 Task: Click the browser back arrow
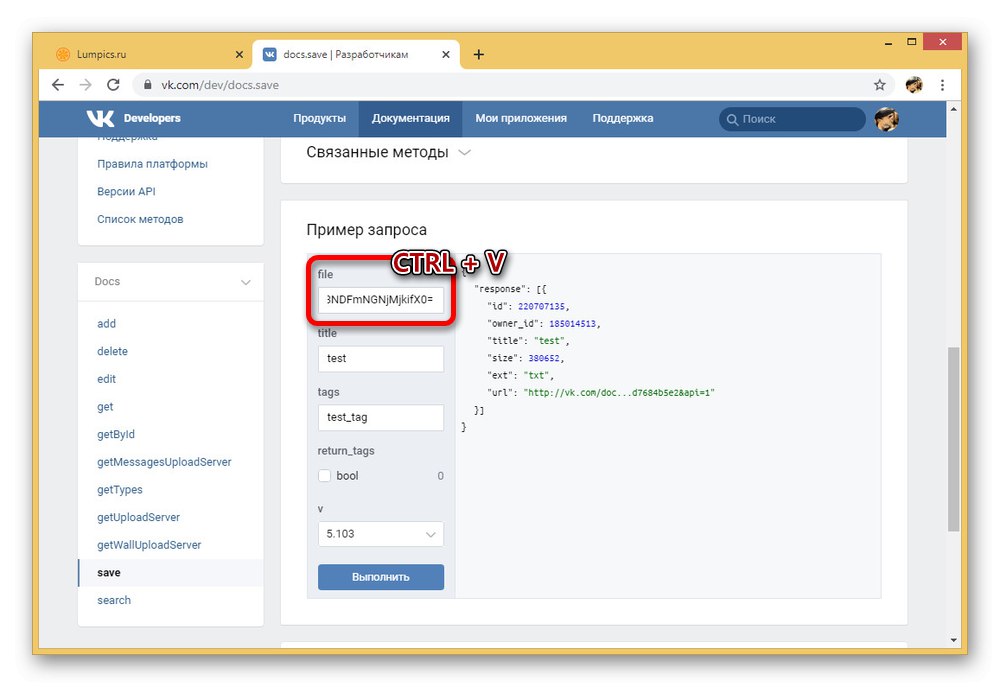click(x=58, y=85)
